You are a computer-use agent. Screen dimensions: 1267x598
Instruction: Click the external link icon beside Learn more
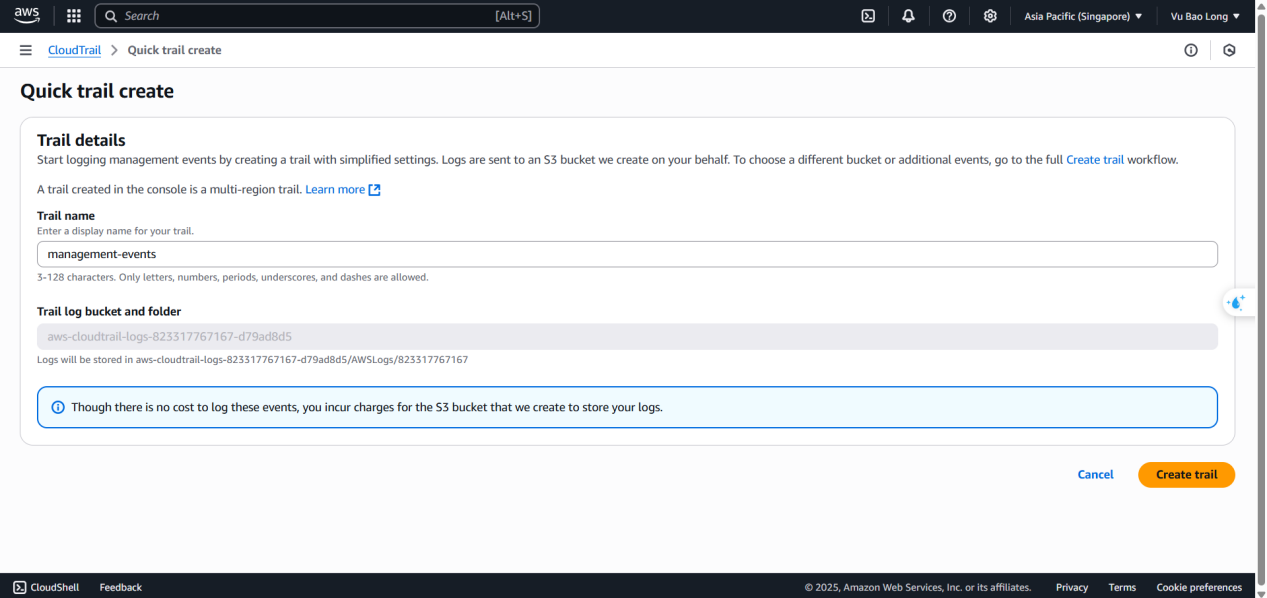point(375,190)
